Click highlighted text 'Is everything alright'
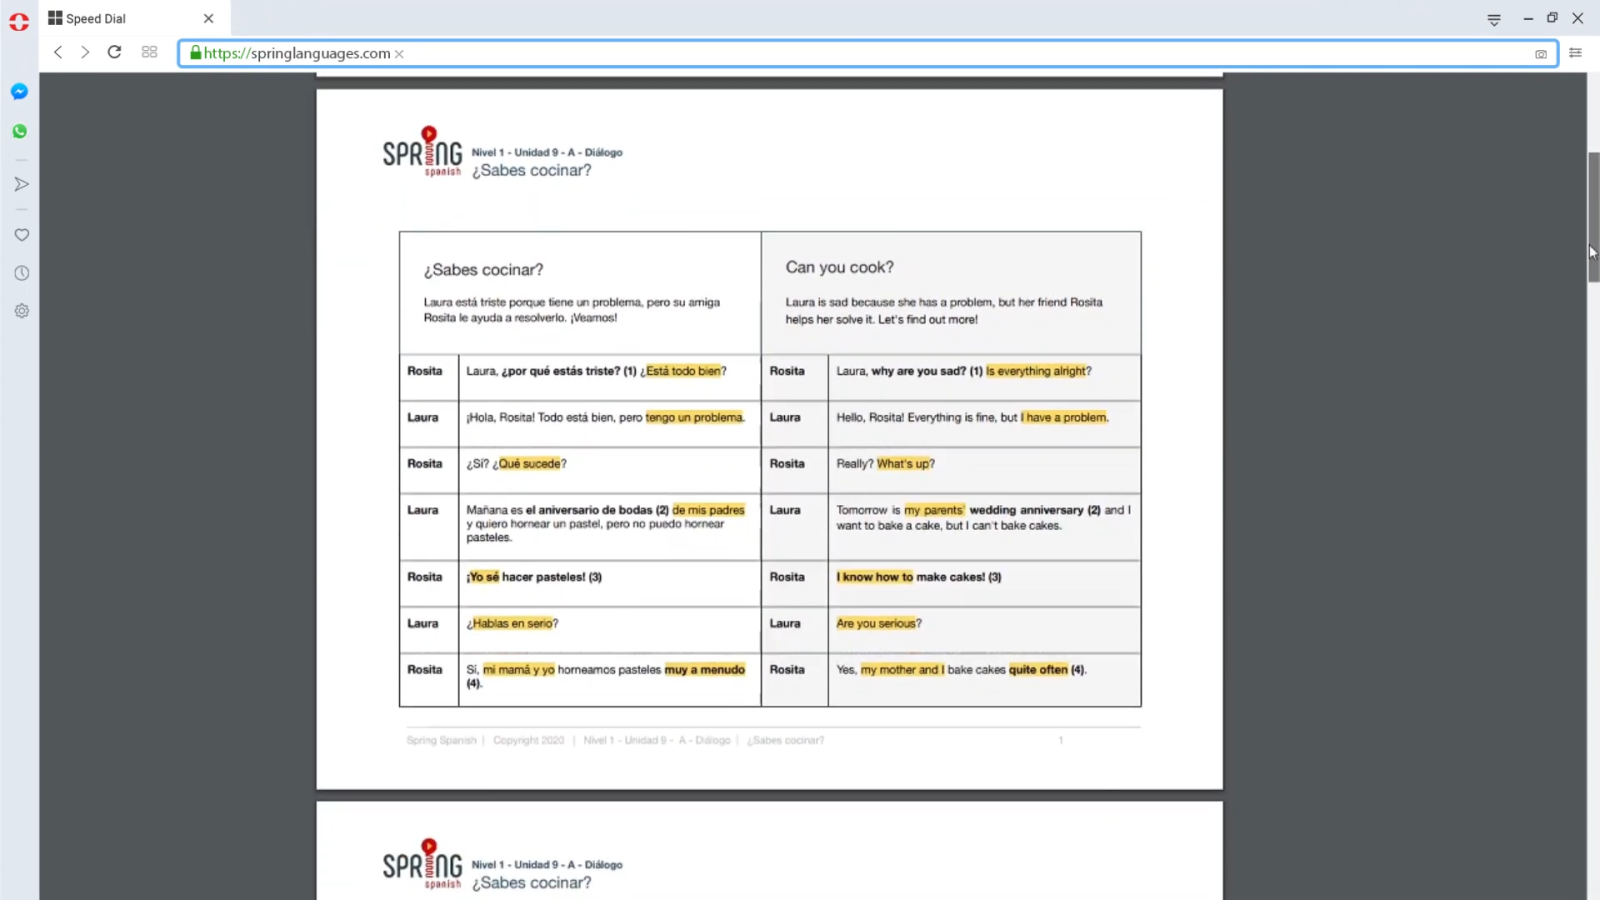1600x900 pixels. pos(1036,371)
